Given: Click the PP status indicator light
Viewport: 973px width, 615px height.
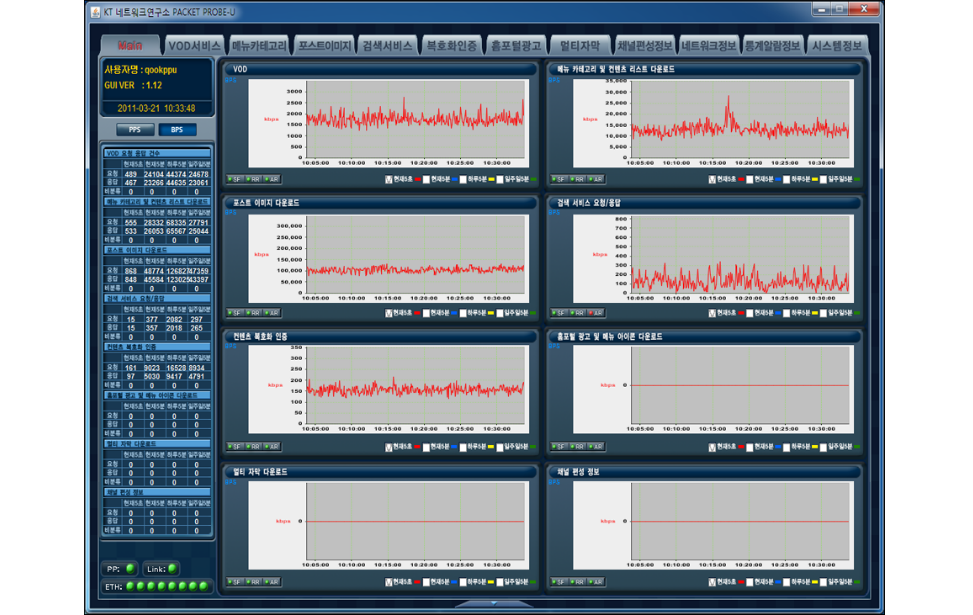Looking at the screenshot, I should click(x=130, y=569).
